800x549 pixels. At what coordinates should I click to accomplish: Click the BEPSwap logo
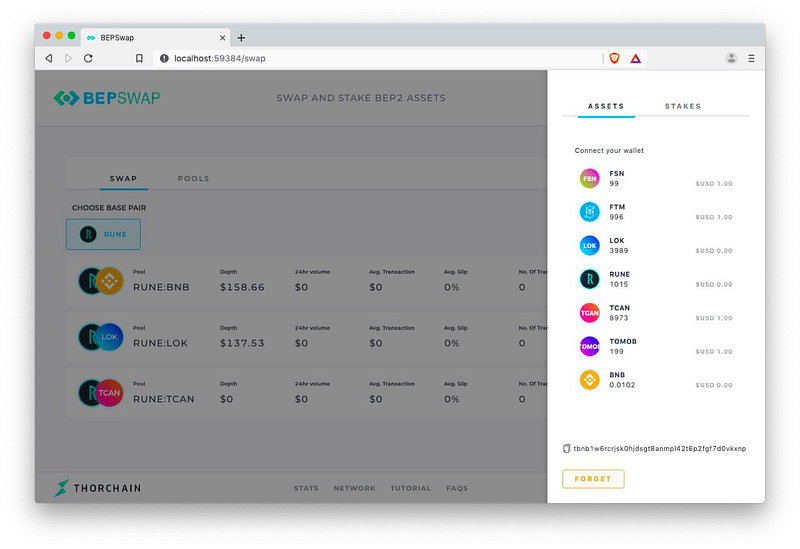coord(107,97)
